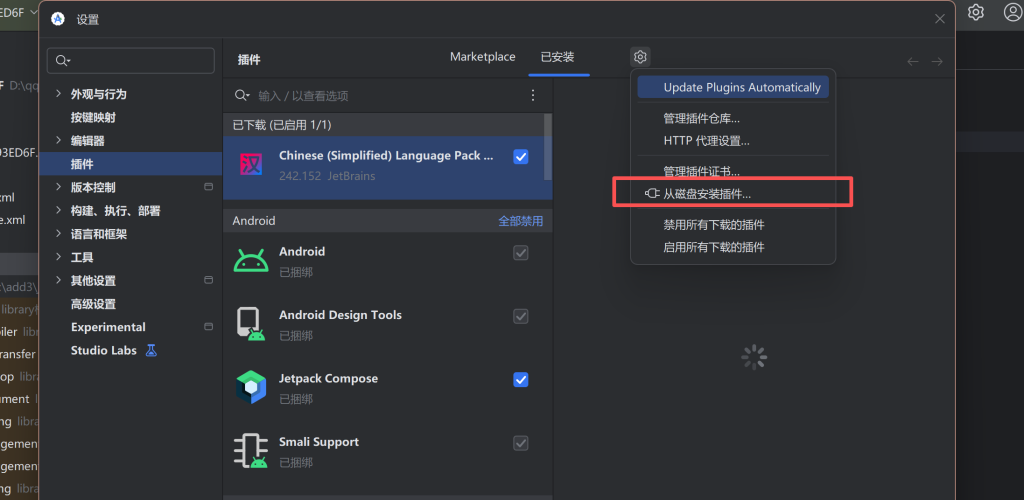The height and width of the screenshot is (500, 1024).
Task: Click the plugin list search magnifier icon
Action: (242, 95)
